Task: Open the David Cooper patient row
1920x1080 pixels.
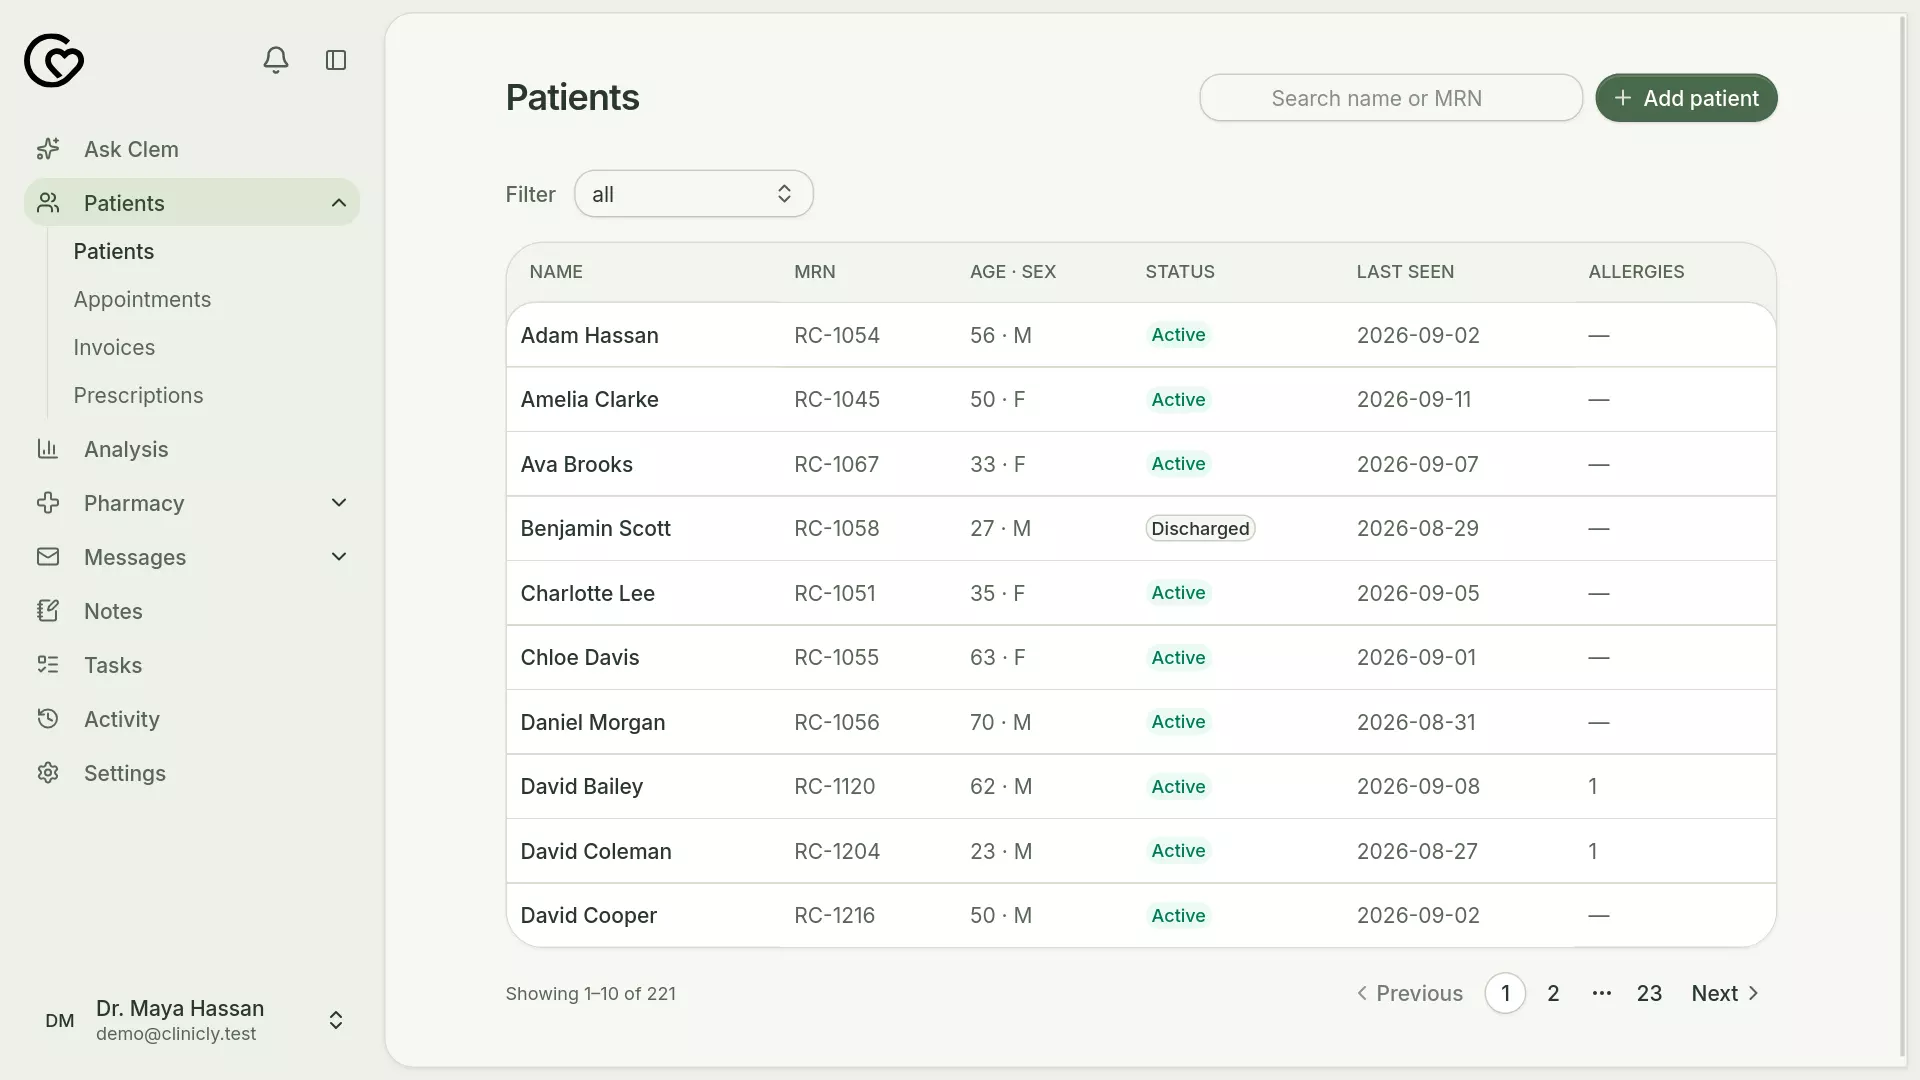Action: tap(1141, 915)
